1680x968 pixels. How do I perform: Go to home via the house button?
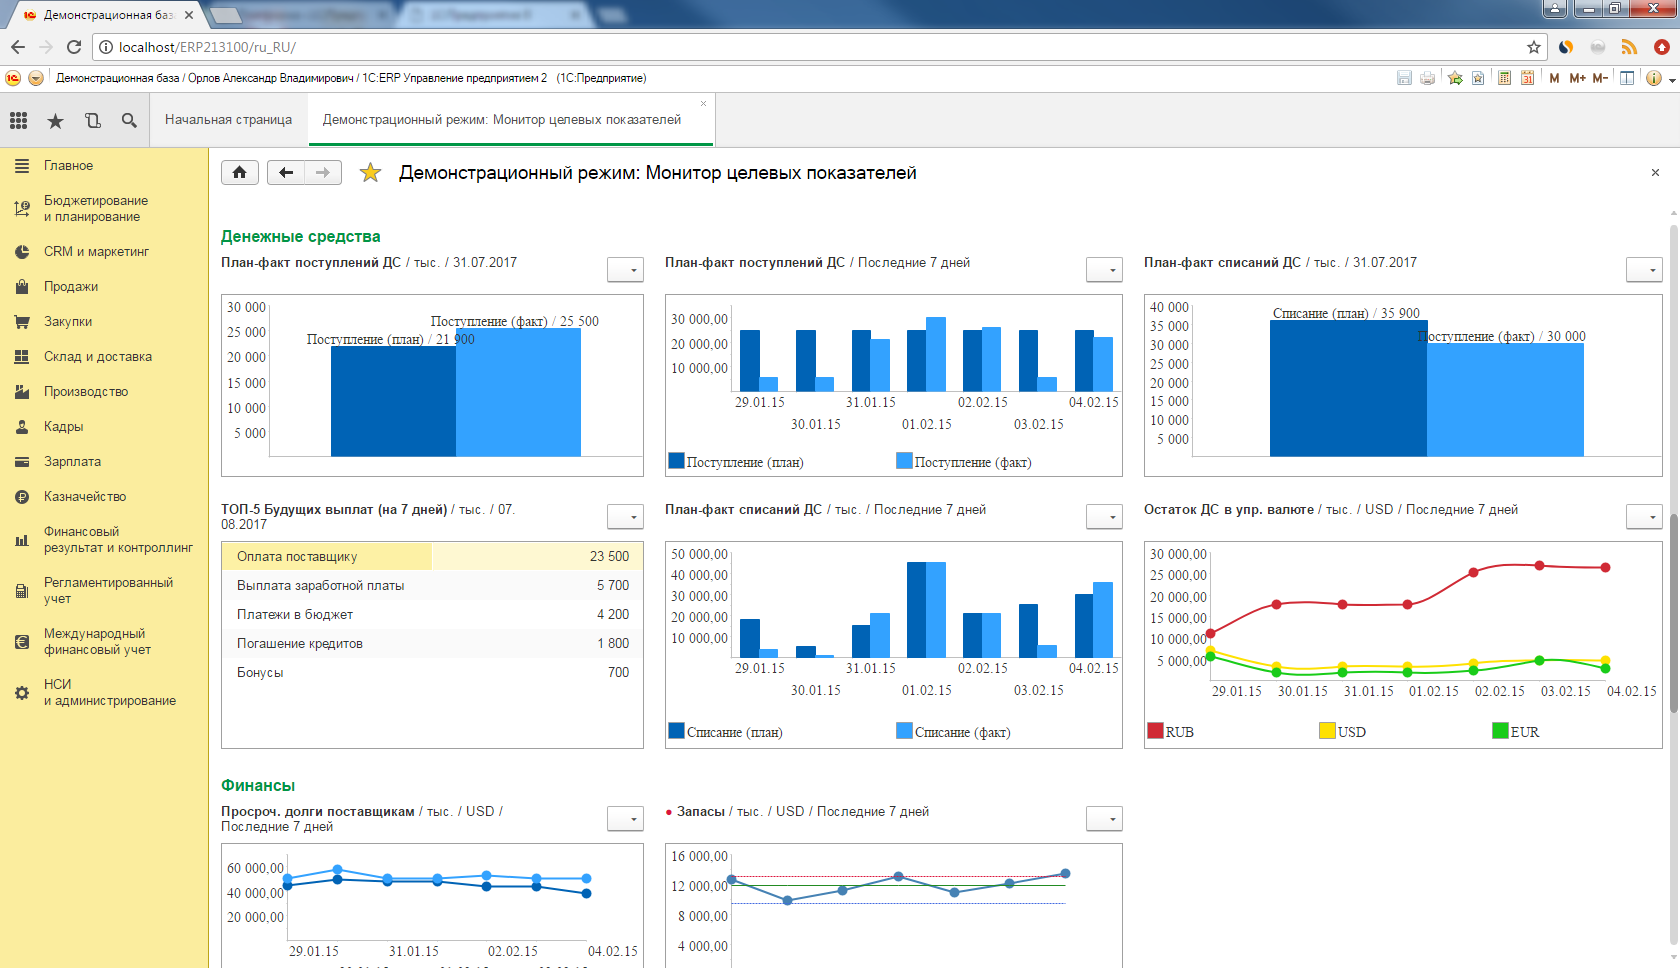tap(240, 173)
